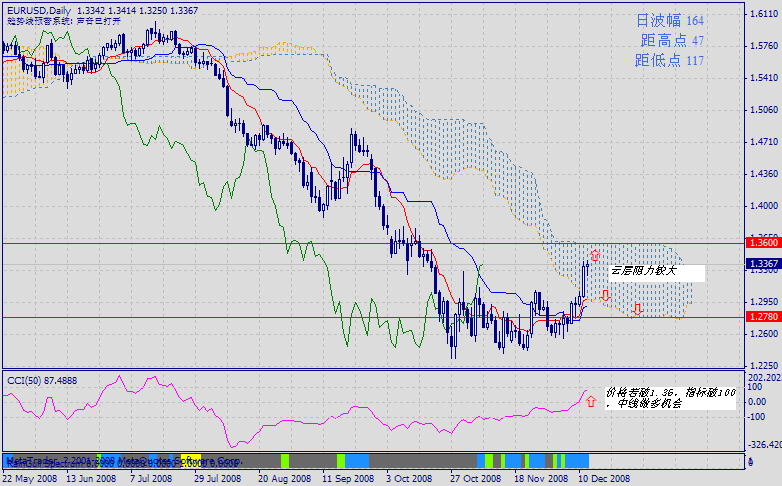Screen dimensions: 782x486
Task: Click the current price 1.3367 label
Action: (760, 264)
